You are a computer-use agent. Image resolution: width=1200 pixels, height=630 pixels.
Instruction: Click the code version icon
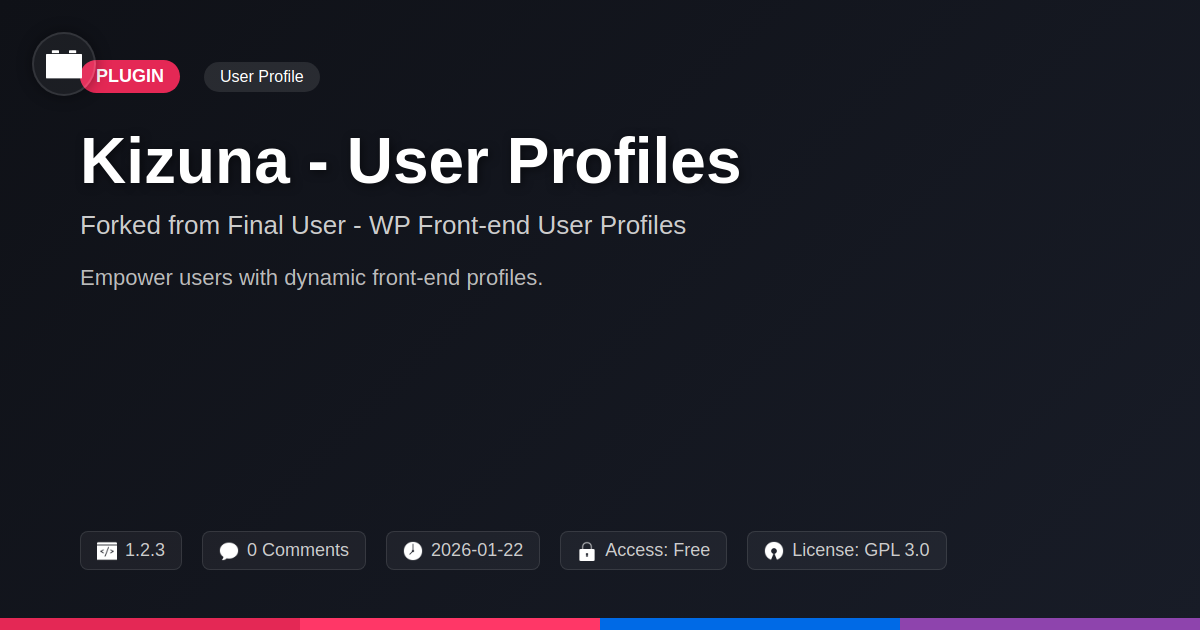pyautogui.click(x=107, y=551)
